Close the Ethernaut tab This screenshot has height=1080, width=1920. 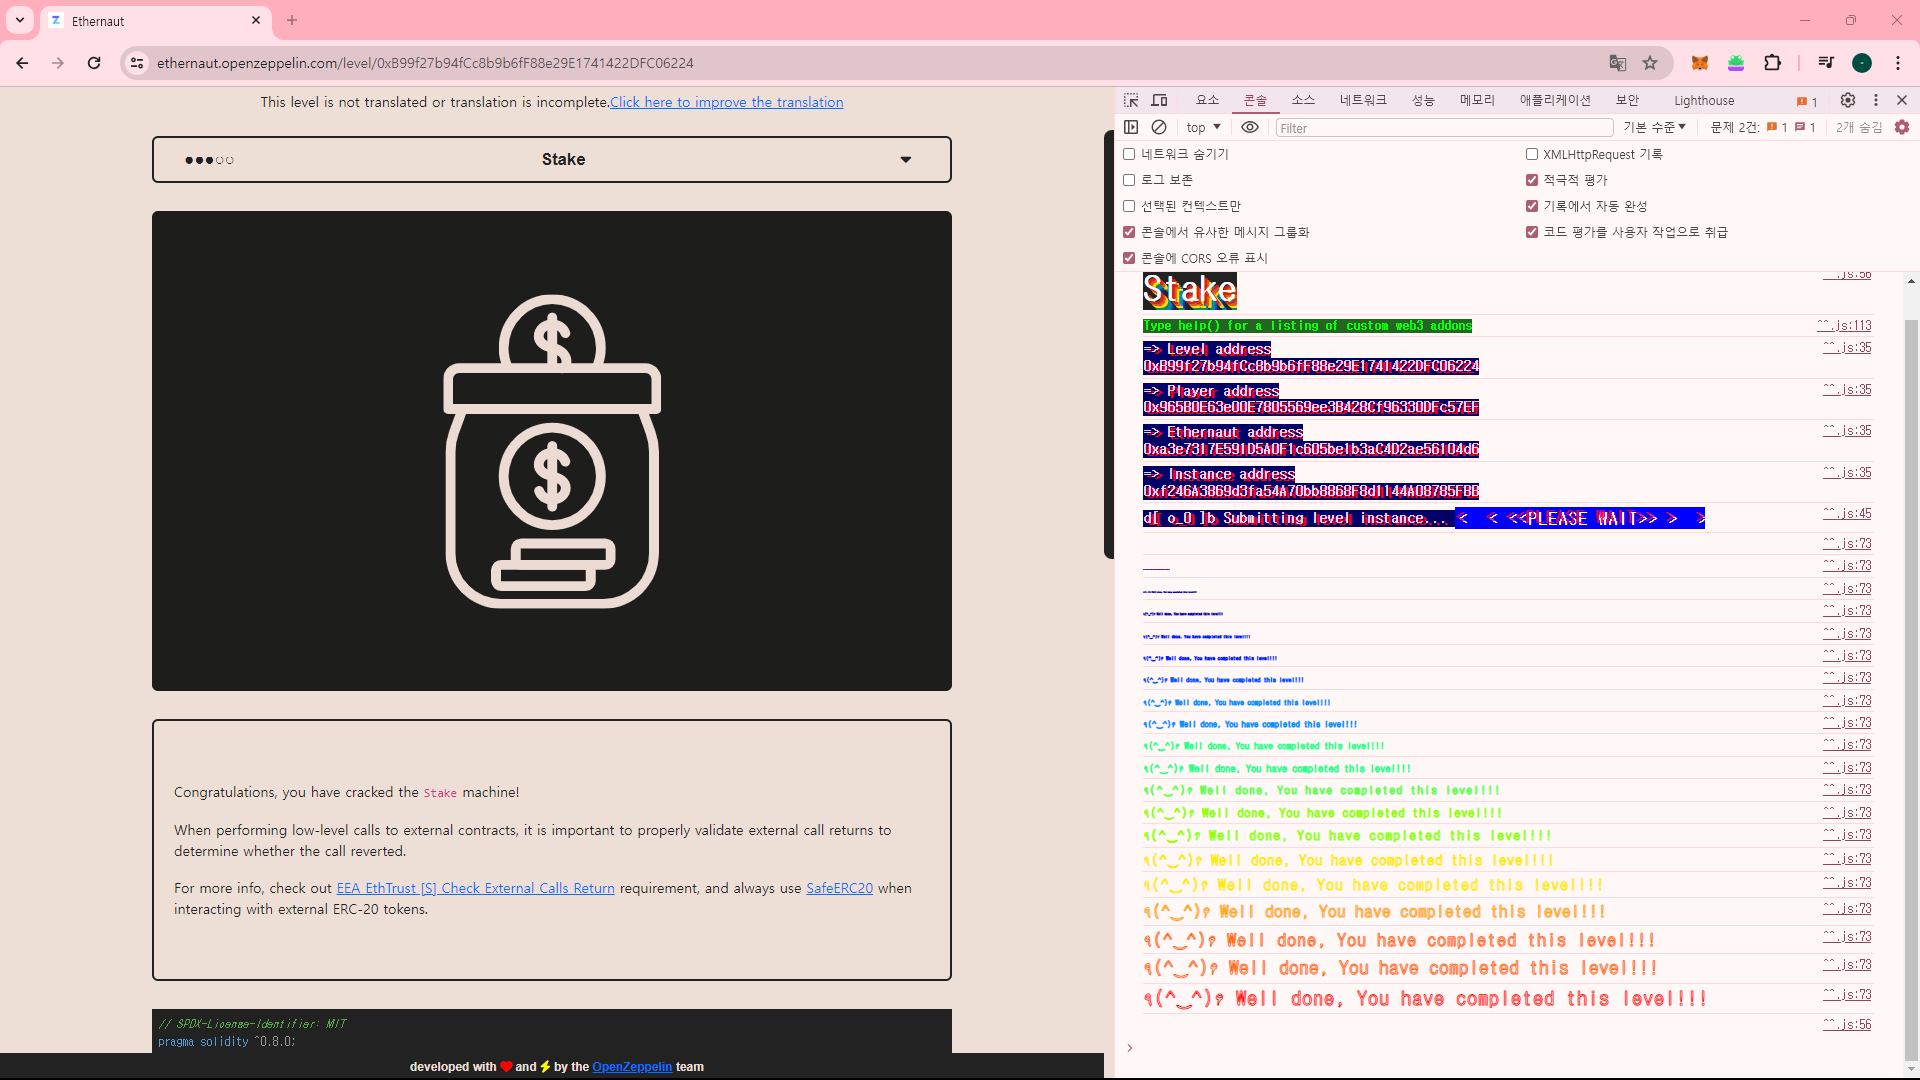click(256, 20)
